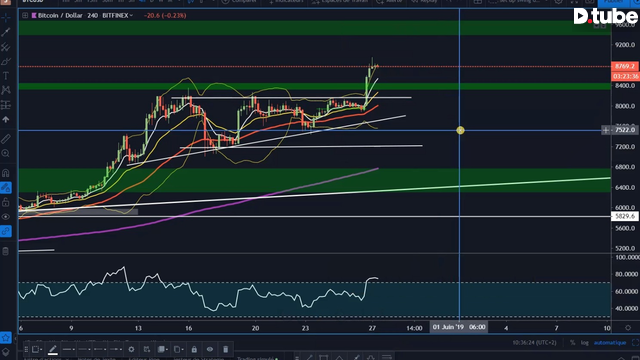Select the horizontal line price label 5829.6

pos(625,216)
